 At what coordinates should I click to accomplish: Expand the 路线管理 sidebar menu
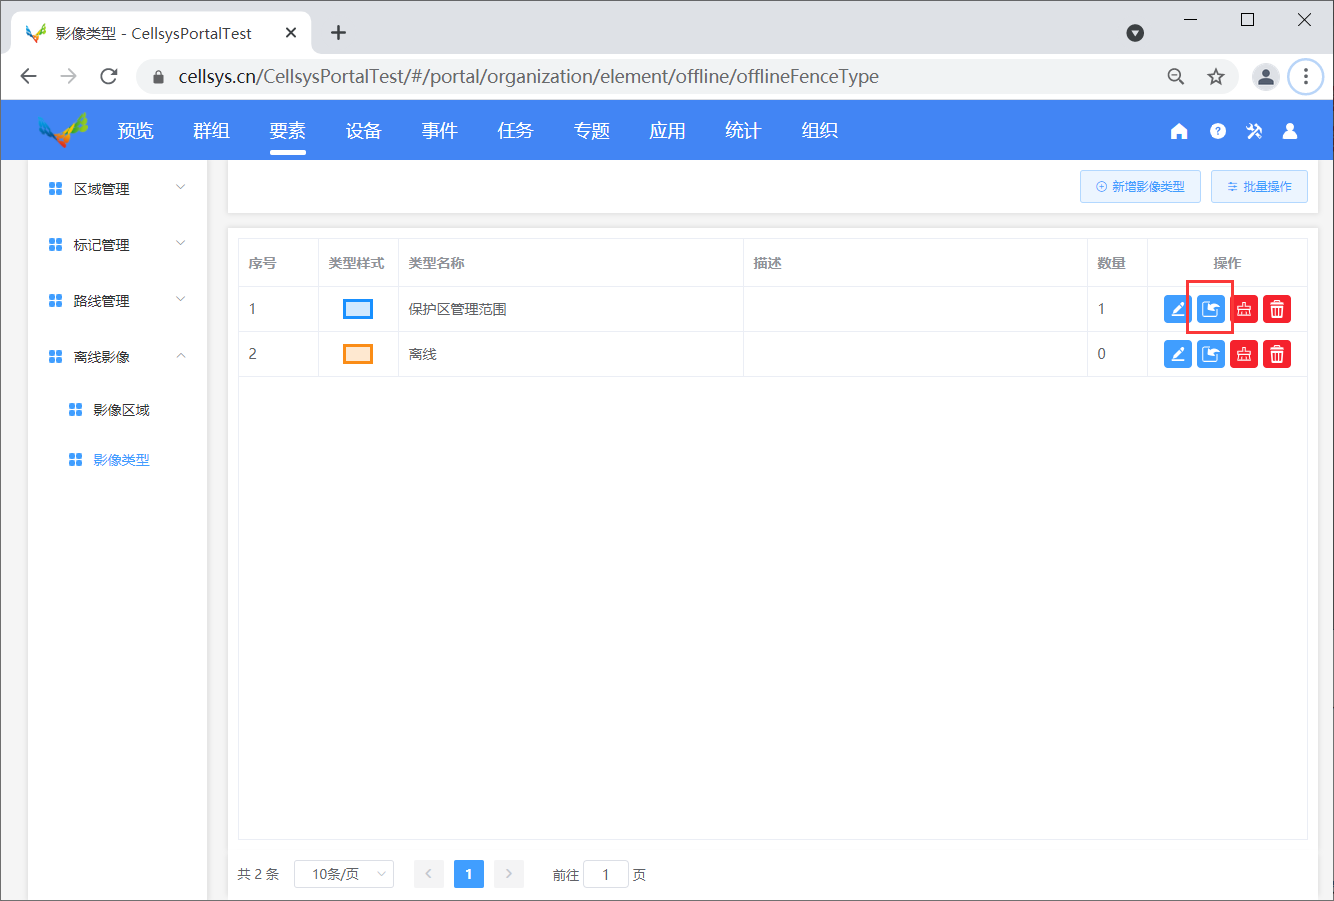(x=118, y=300)
